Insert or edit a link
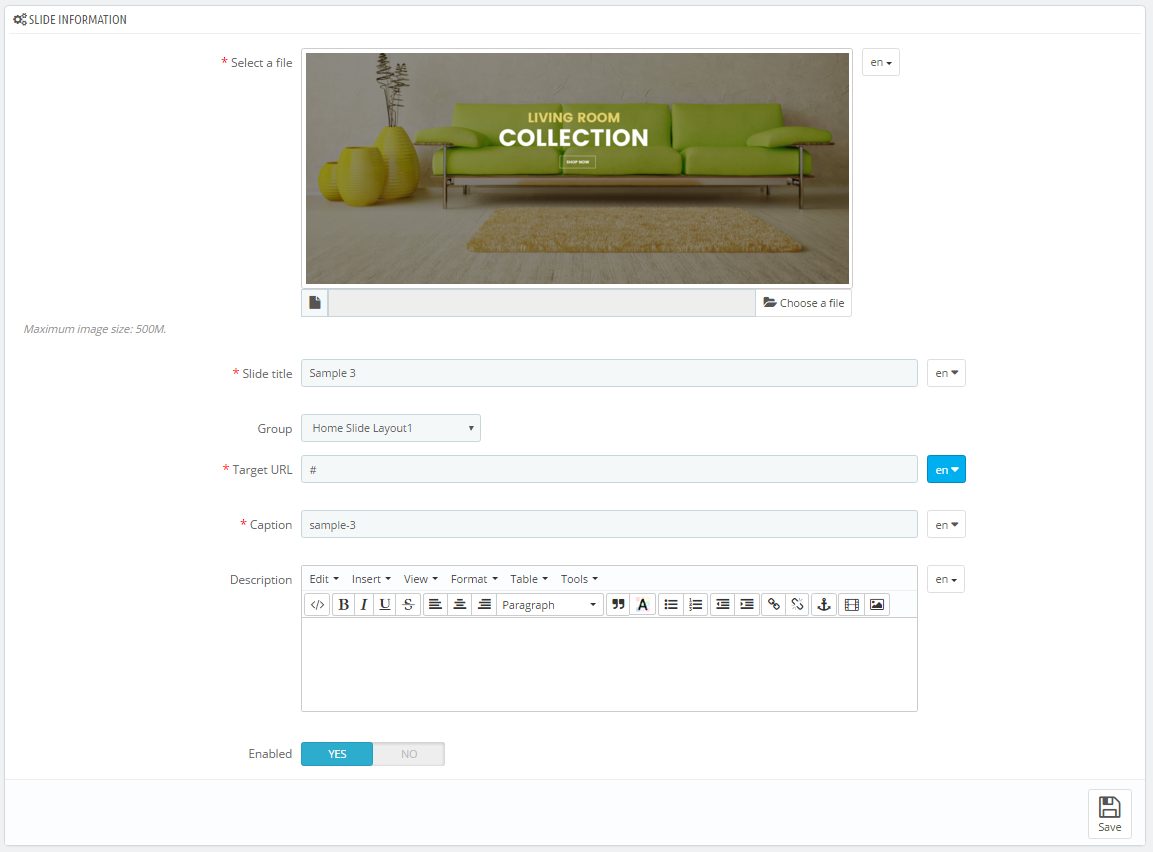Image resolution: width=1153 pixels, height=852 pixels. (774, 604)
